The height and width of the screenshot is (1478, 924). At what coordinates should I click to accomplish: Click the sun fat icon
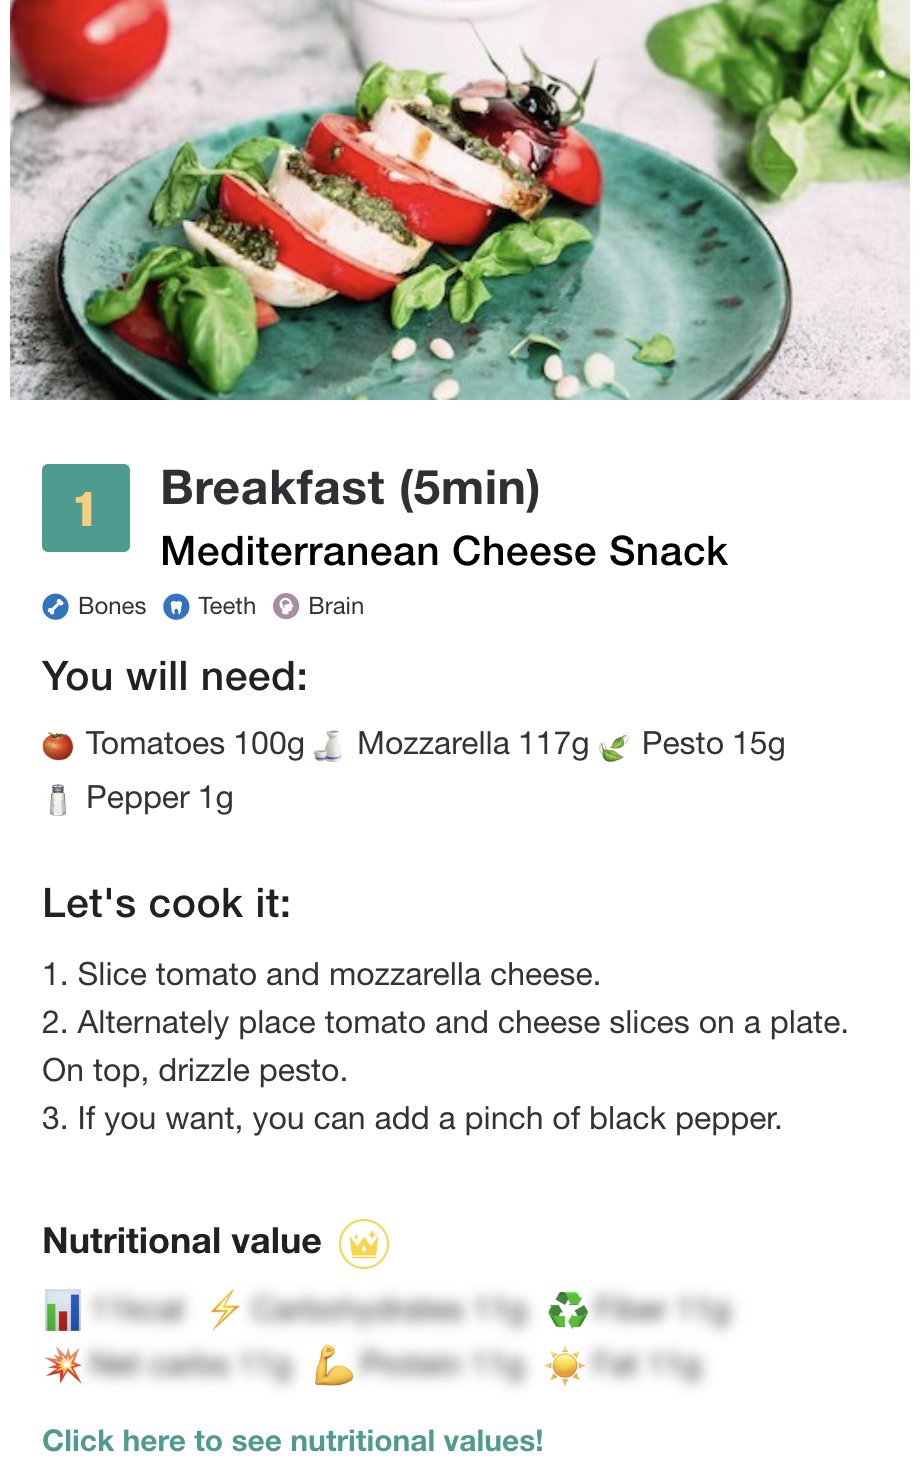[x=565, y=1365]
